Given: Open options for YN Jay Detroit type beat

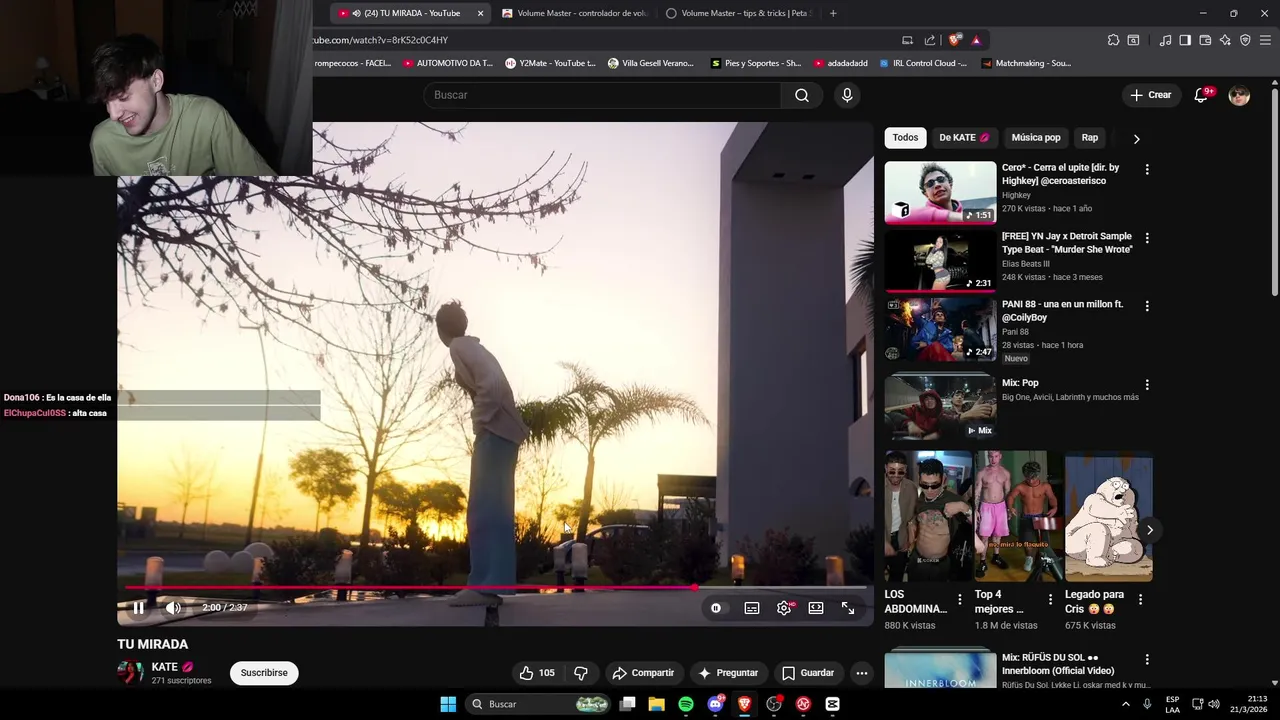Looking at the screenshot, I should (1147, 238).
